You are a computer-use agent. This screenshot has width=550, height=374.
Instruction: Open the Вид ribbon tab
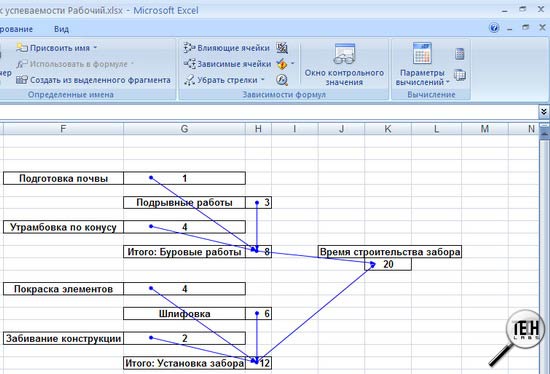coord(61,29)
